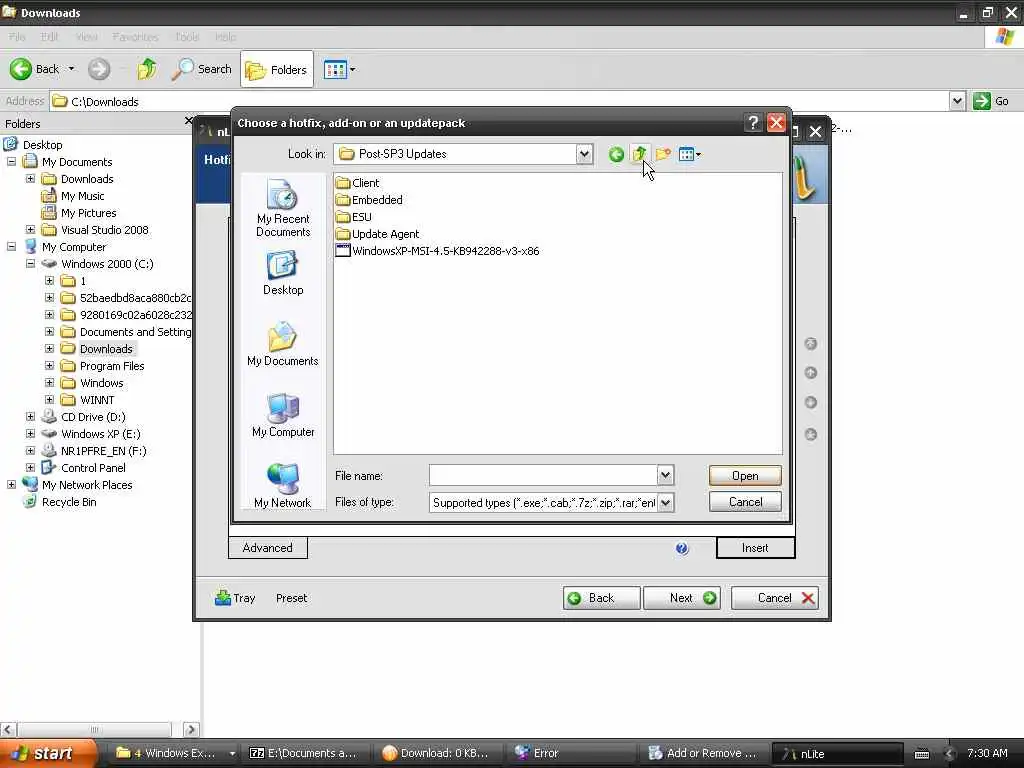Collapse Windows 2000 (C:) tree node
The width and height of the screenshot is (1024, 768).
click(31, 264)
